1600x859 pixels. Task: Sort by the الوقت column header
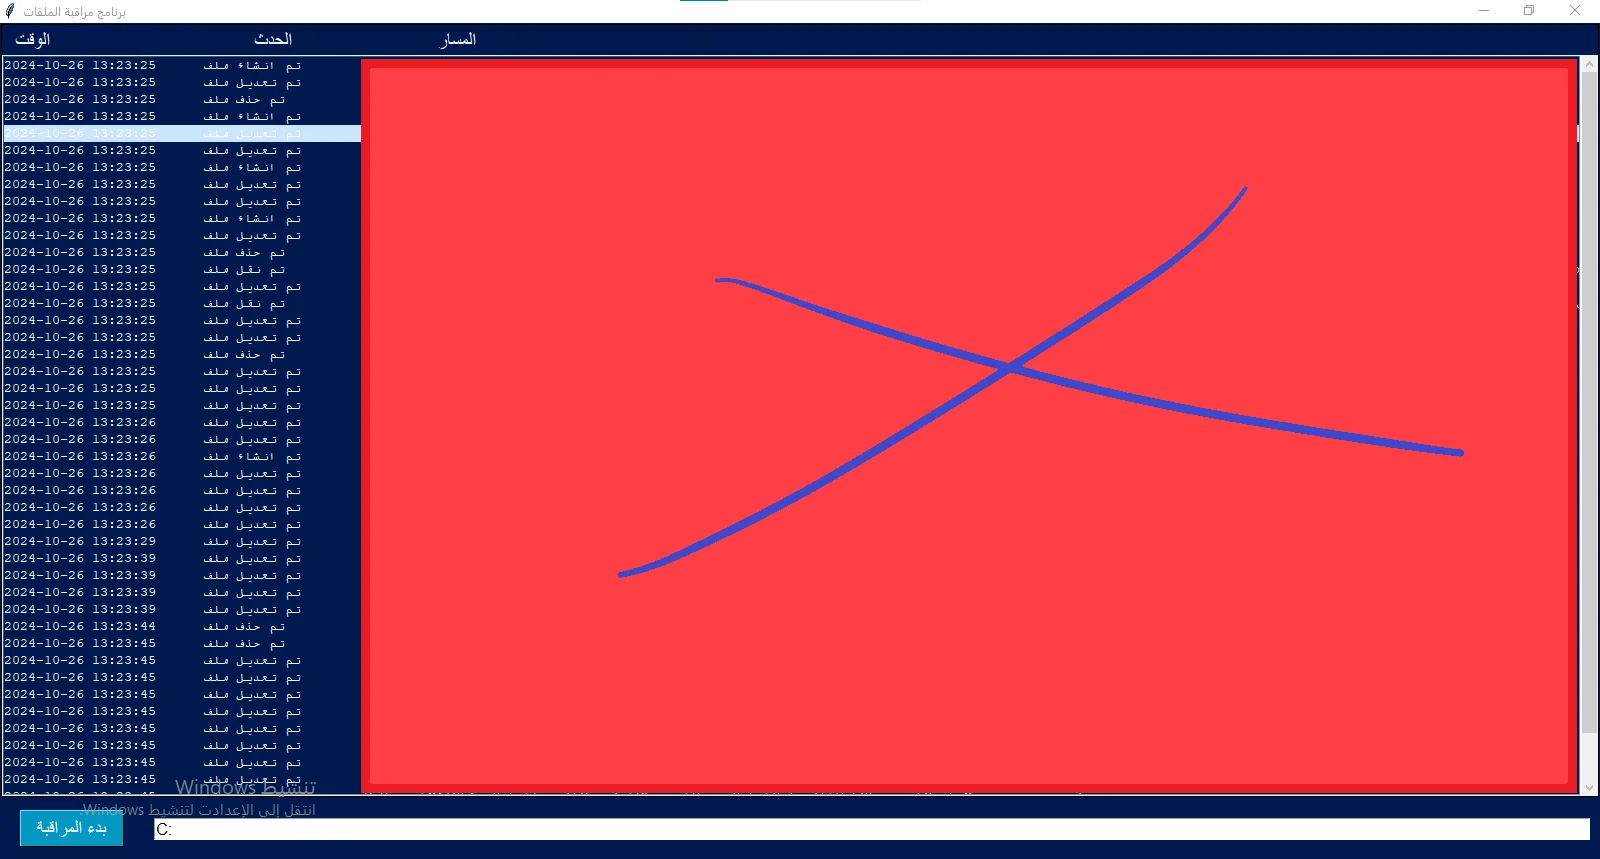coord(32,39)
